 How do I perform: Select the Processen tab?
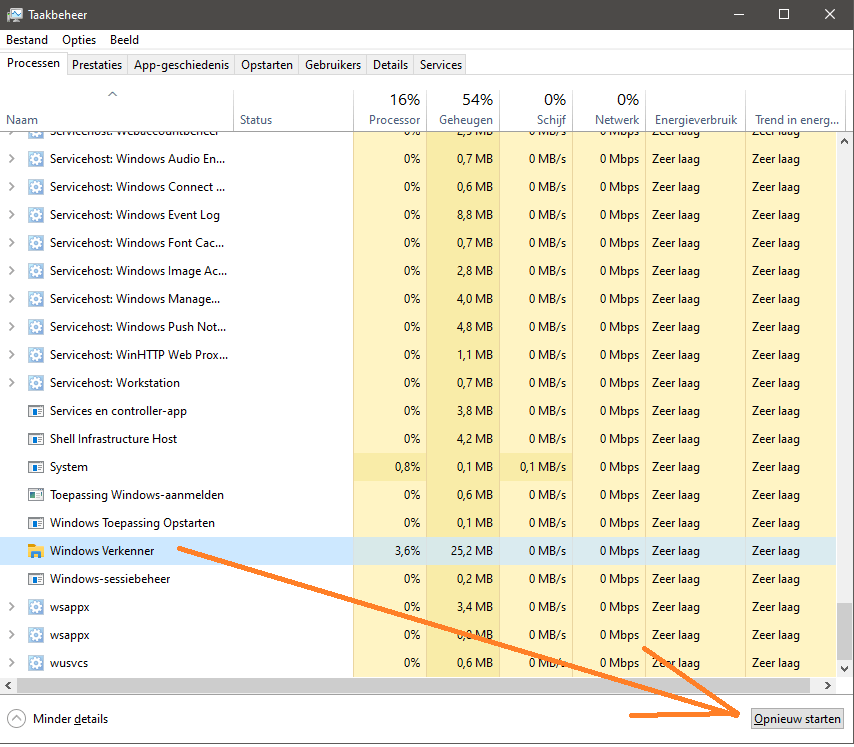coord(33,63)
